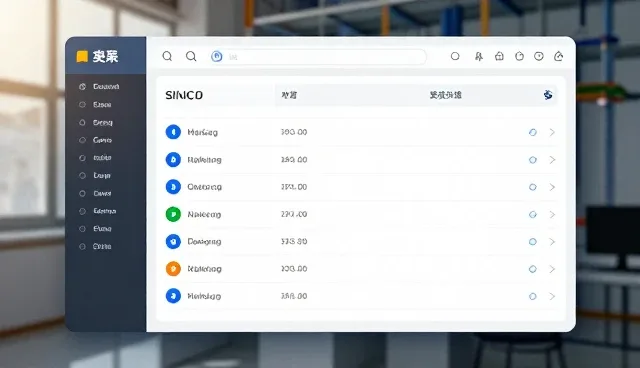Click the second icon in the top-right icon group
This screenshot has height=368, width=640.
pyautogui.click(x=479, y=56)
